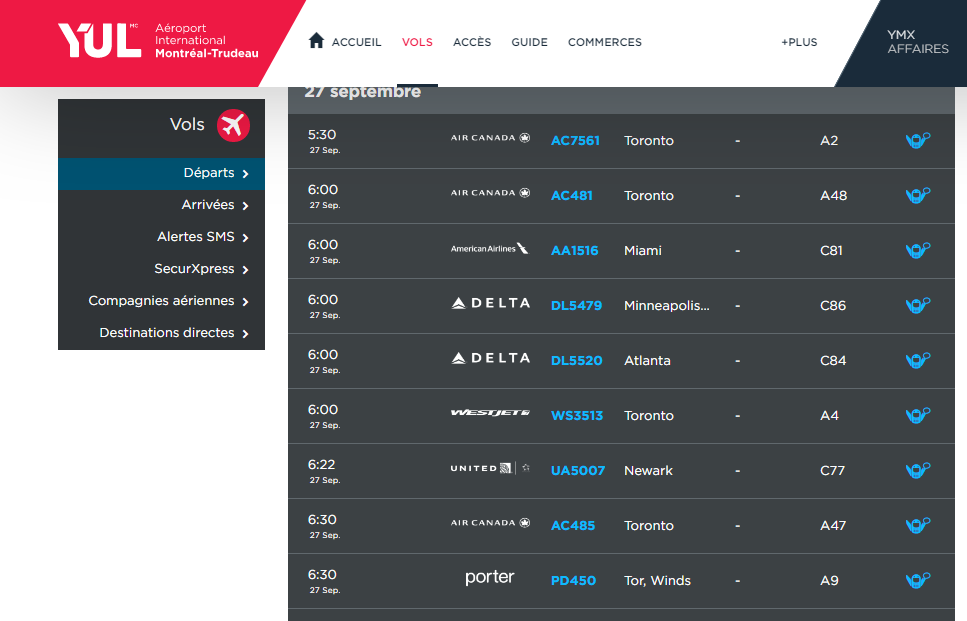Go to the Accès navigation tab
967x621 pixels.
[472, 42]
